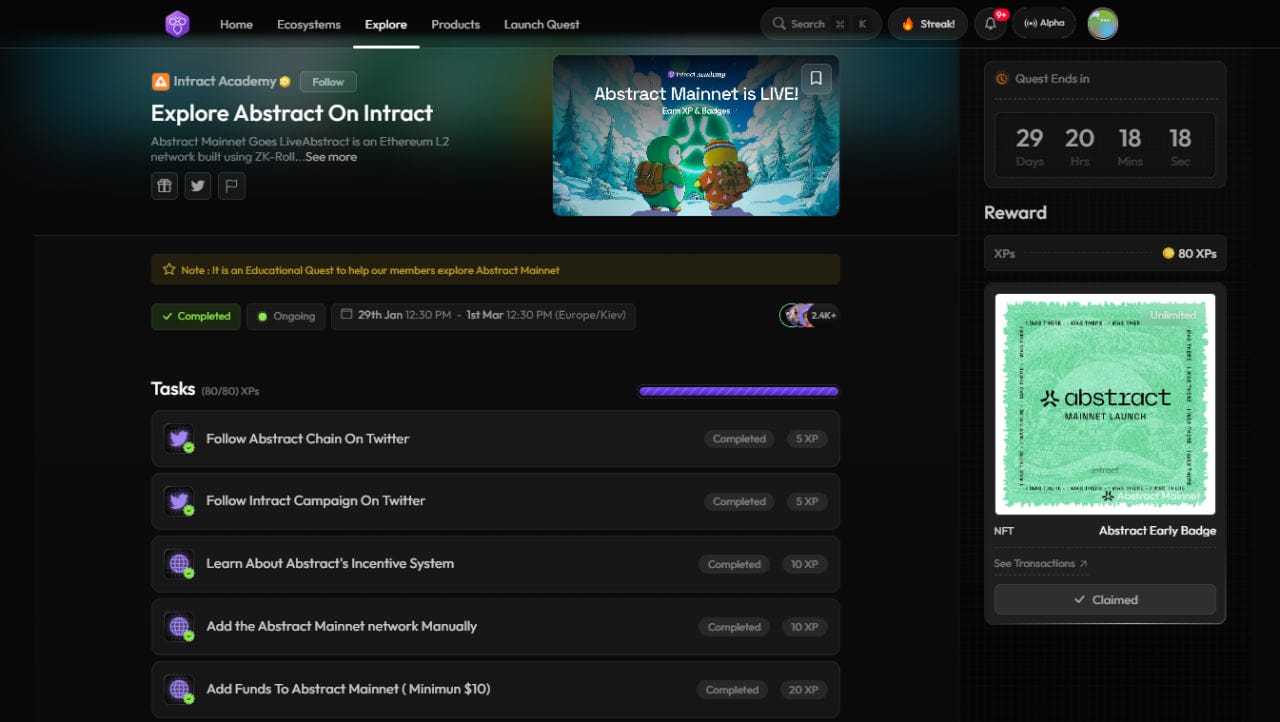
Task: Click the globe icon for Learn About Abstract's Incentive
Action: point(179,564)
